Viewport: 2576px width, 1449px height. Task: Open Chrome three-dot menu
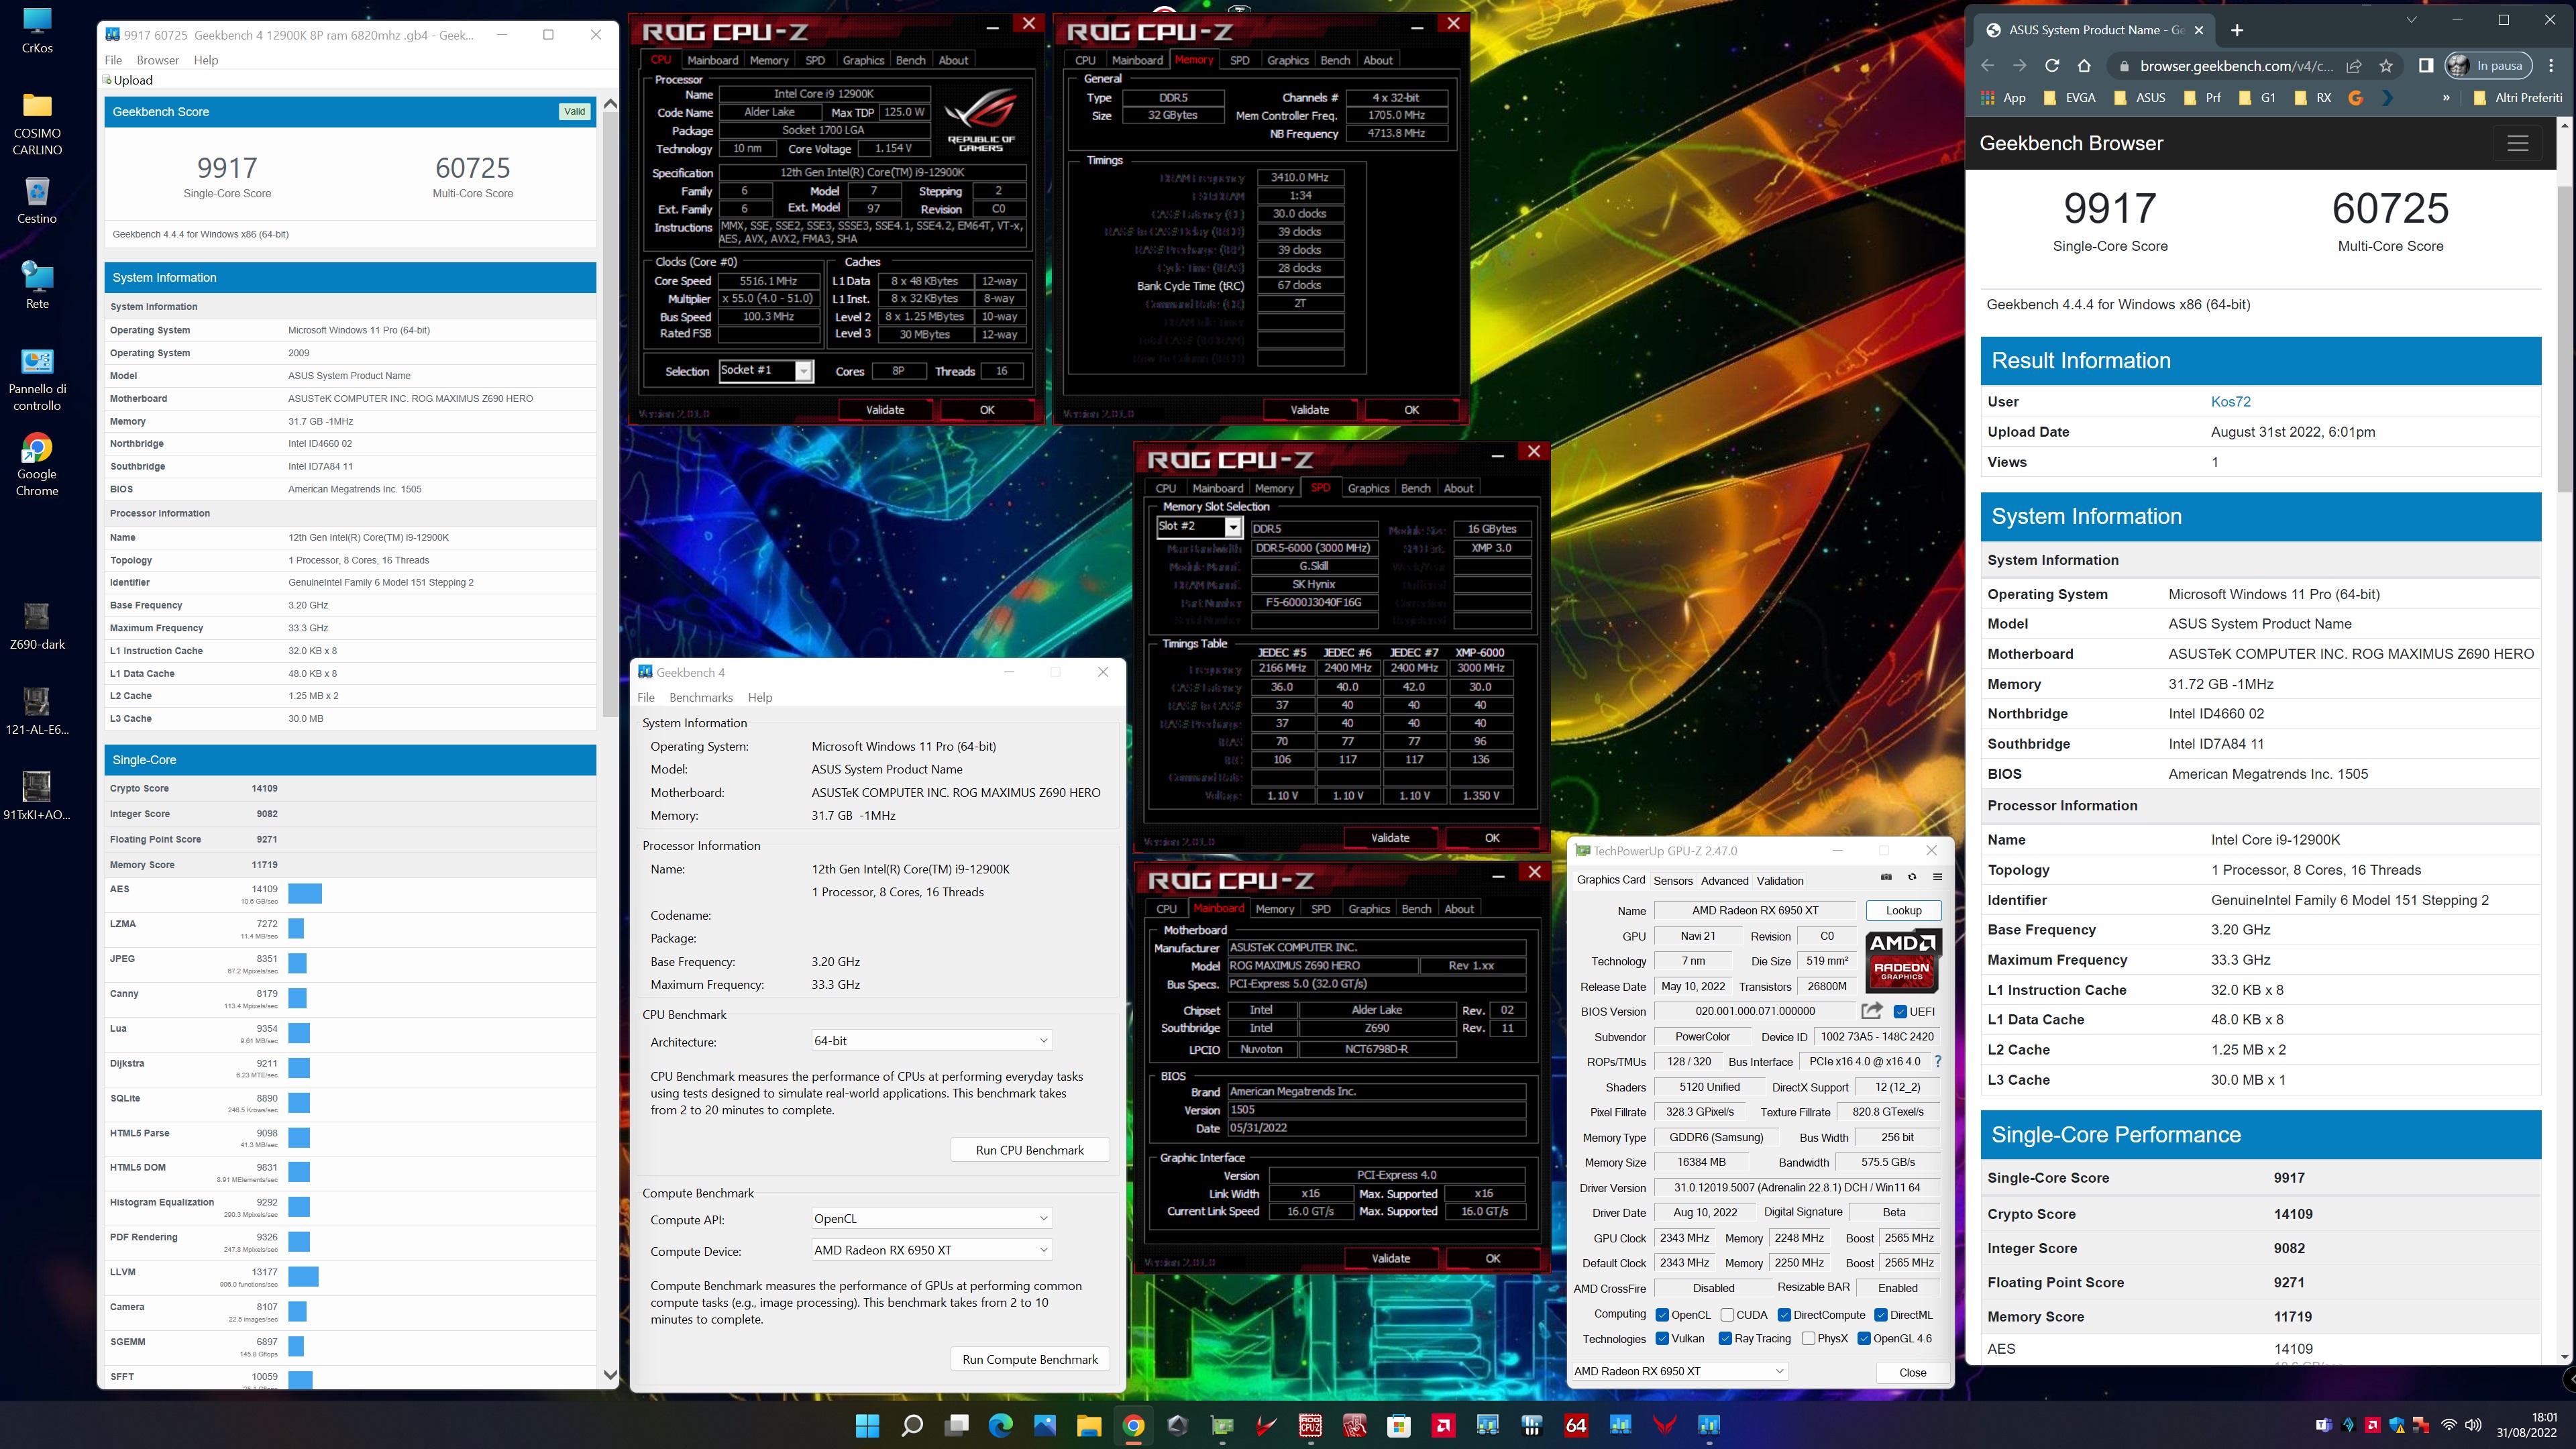pyautogui.click(x=2550, y=66)
